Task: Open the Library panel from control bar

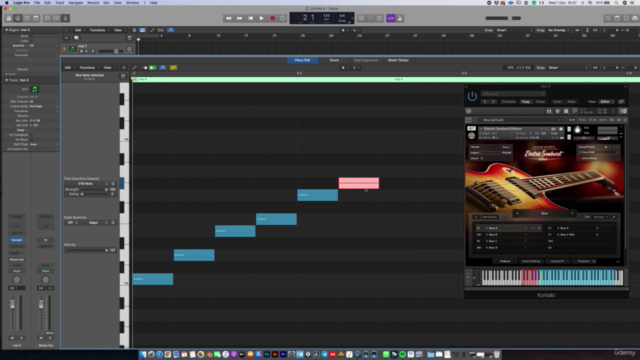Action: click(9, 18)
